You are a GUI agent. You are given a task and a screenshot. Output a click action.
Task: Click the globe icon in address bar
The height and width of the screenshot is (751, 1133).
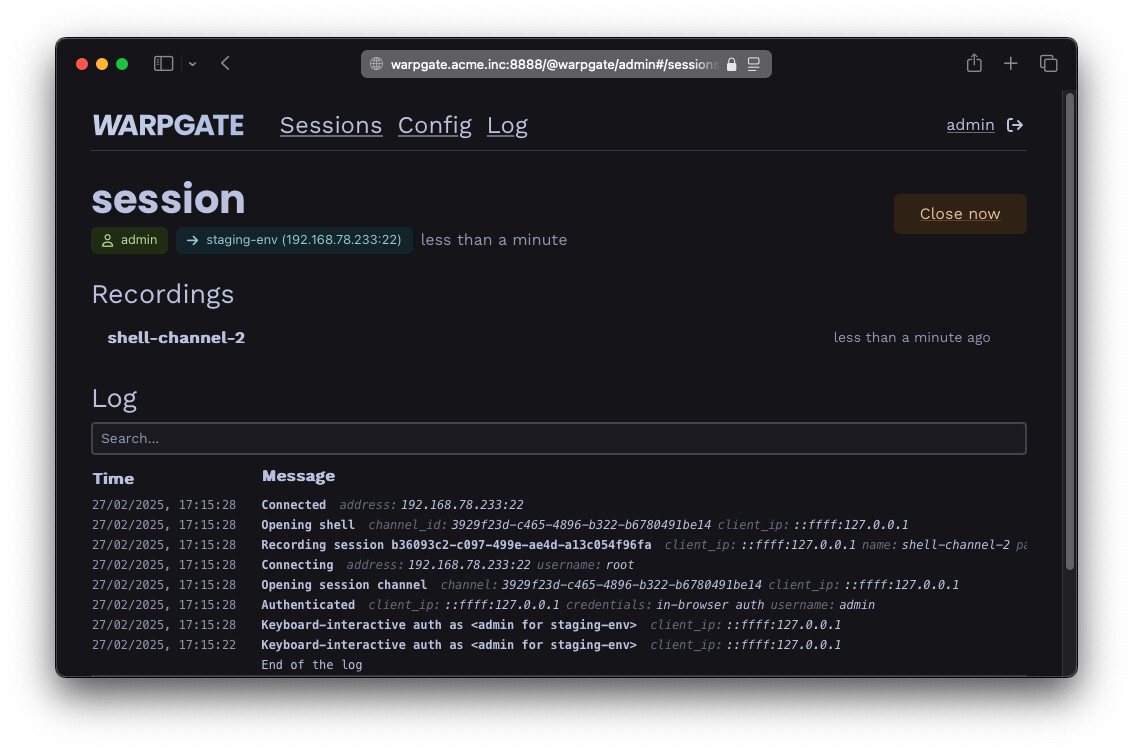pos(377,65)
